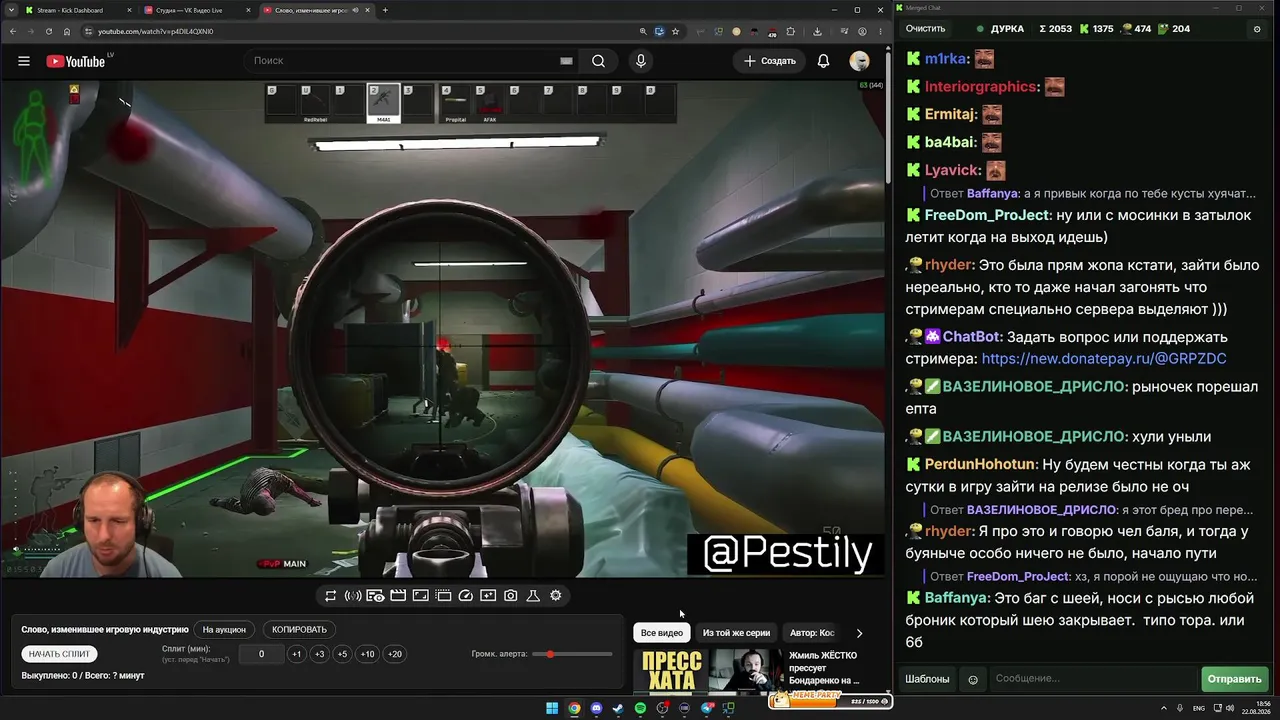Screen dimensions: 1280x720
Task: Add 3 minutes to the split
Action: coord(319,654)
